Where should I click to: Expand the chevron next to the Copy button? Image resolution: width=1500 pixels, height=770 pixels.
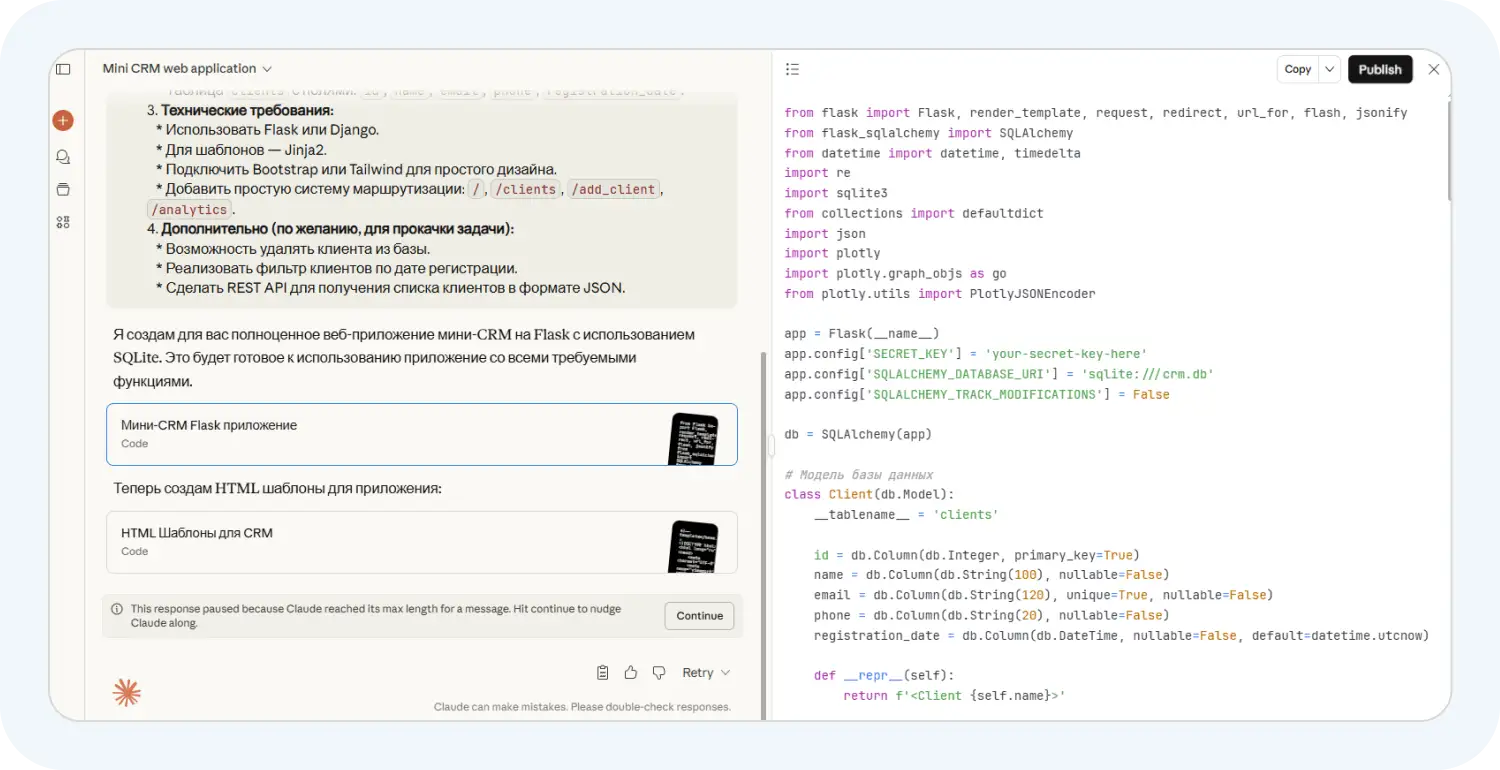tap(1329, 69)
